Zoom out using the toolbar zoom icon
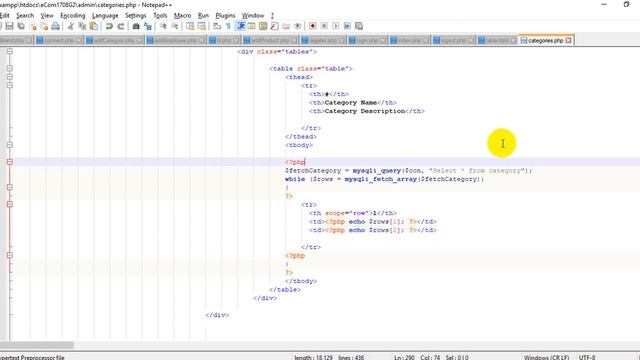The width and height of the screenshot is (640, 360). (x=174, y=26)
